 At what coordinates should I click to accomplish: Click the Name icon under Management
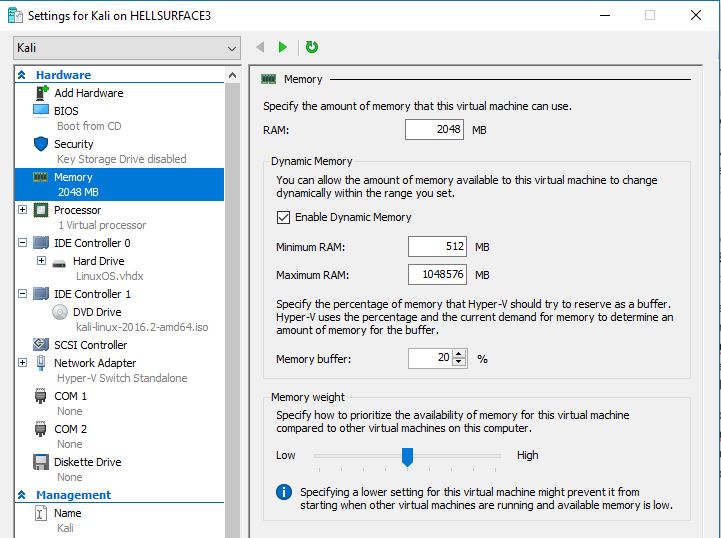pyautogui.click(x=41, y=513)
